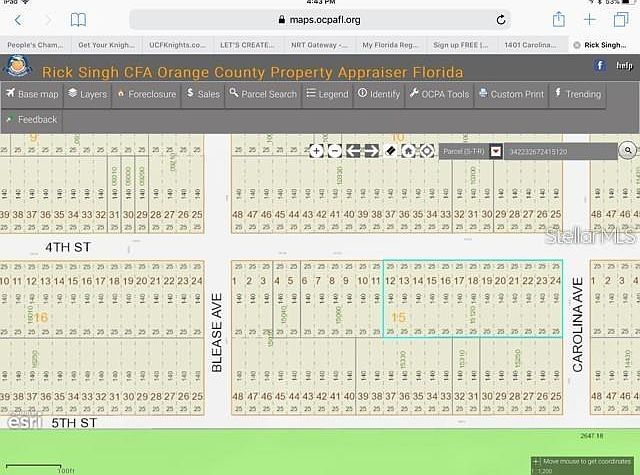This screenshot has height=475, width=640.
Task: Click the locate target icon
Action: pyautogui.click(x=427, y=151)
